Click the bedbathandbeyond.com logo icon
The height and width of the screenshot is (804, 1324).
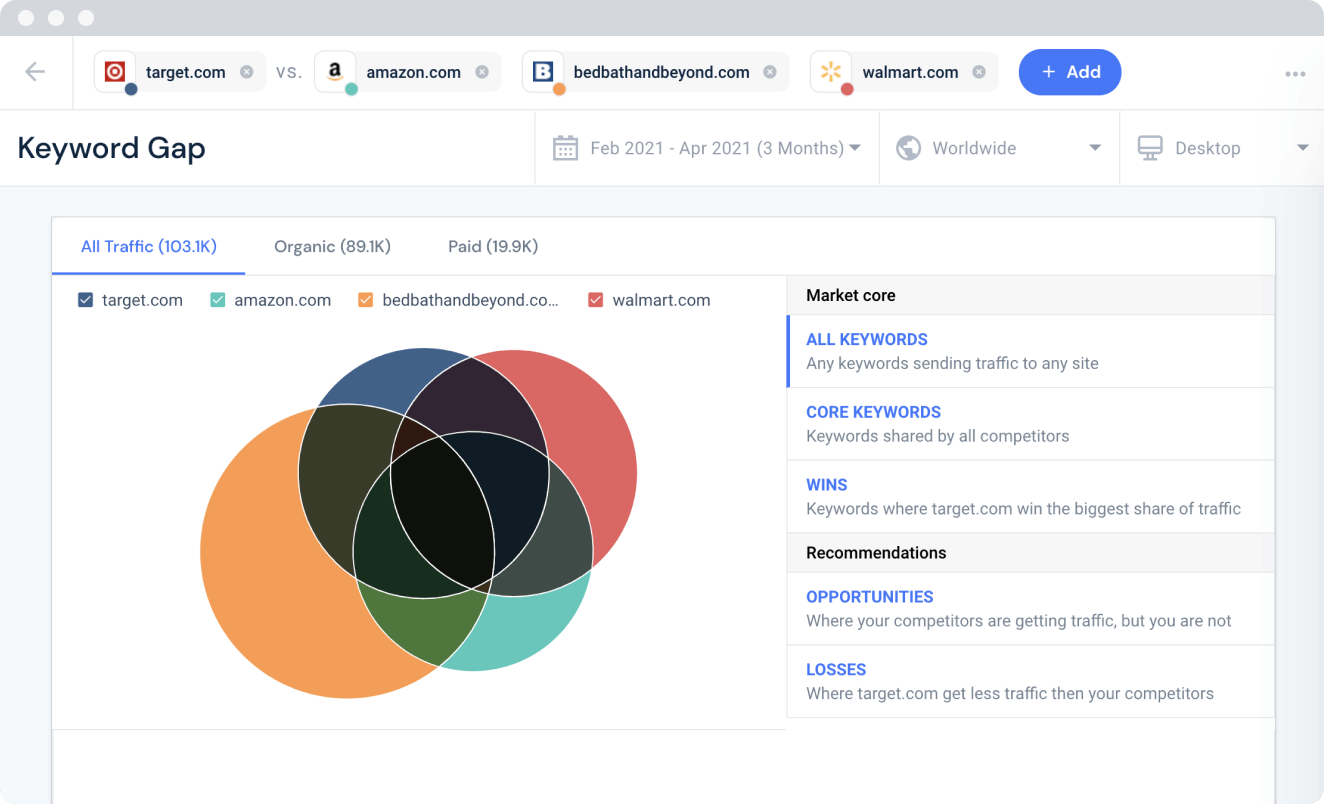click(543, 72)
